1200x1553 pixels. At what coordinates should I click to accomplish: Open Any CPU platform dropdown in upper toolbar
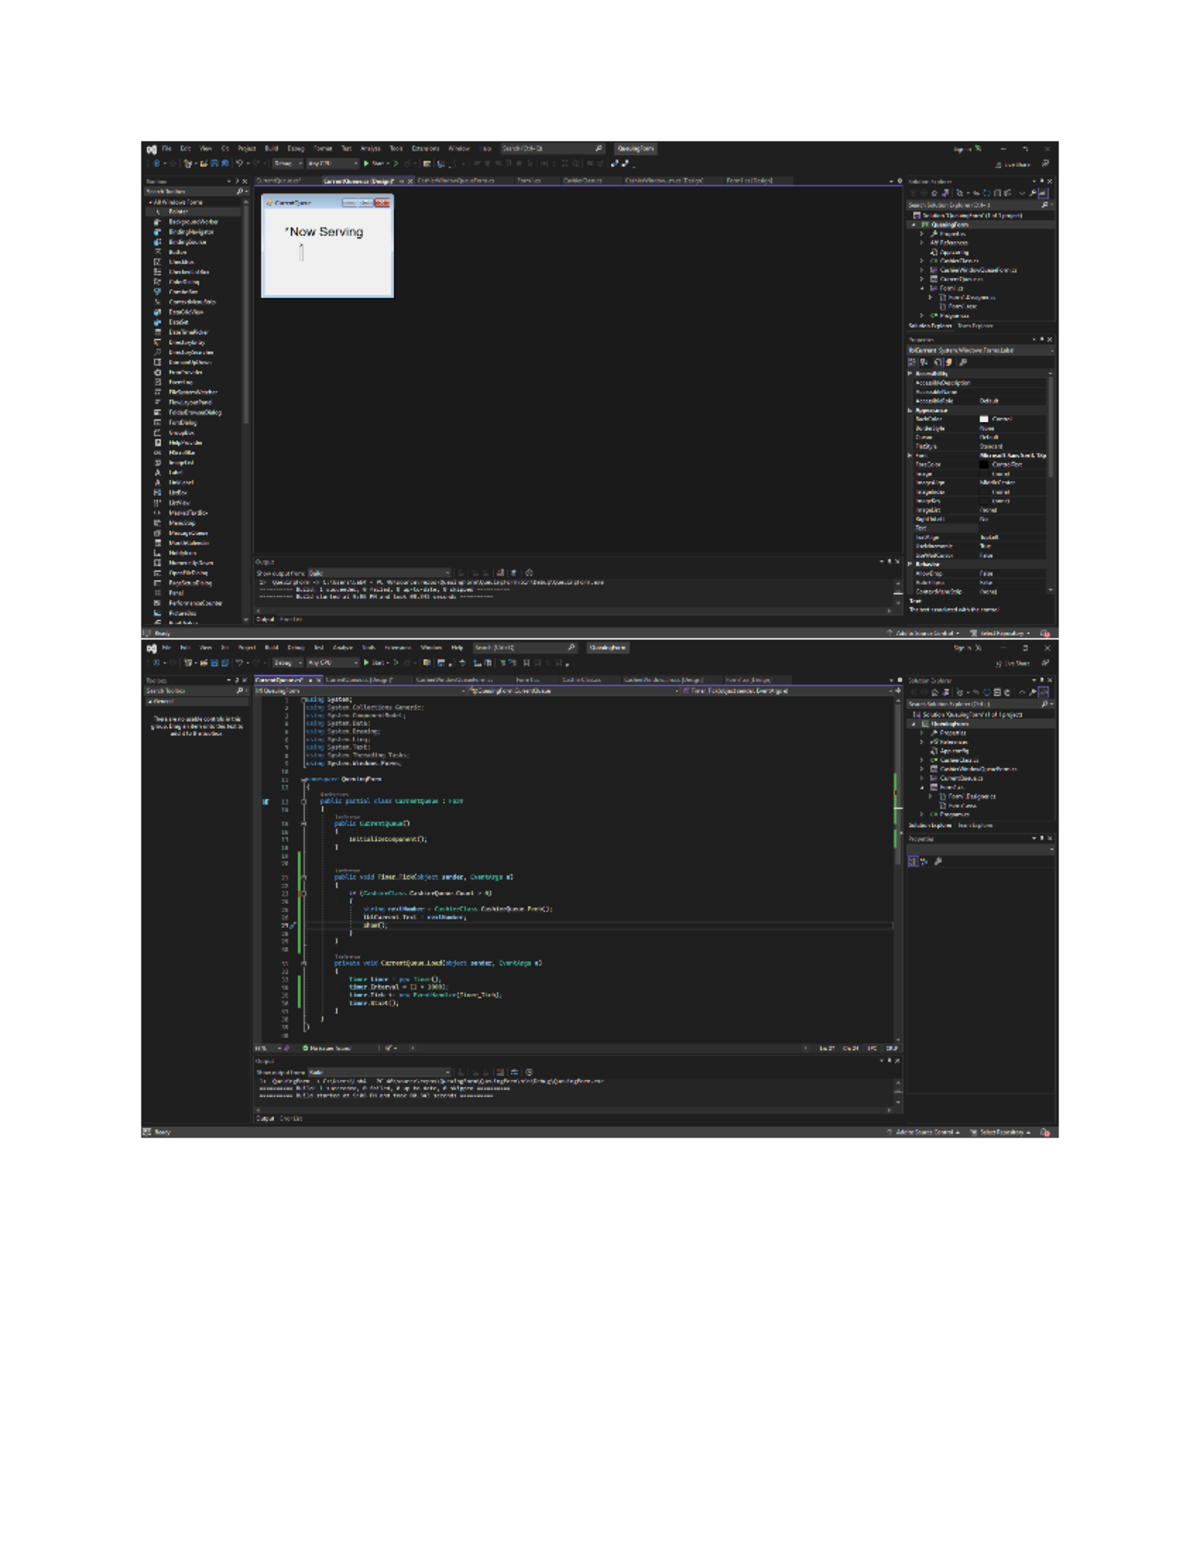coord(332,163)
